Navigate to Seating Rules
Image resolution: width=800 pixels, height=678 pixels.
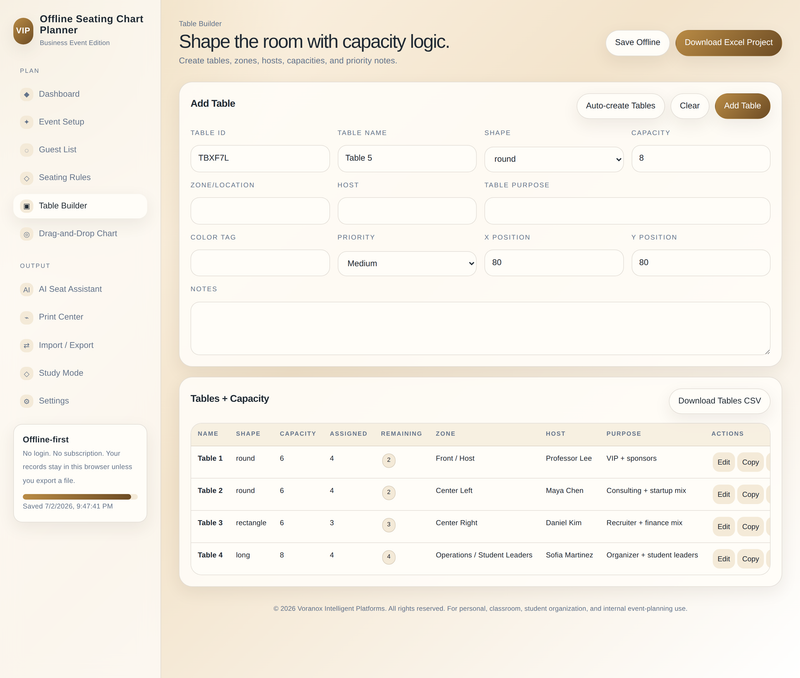80,178
